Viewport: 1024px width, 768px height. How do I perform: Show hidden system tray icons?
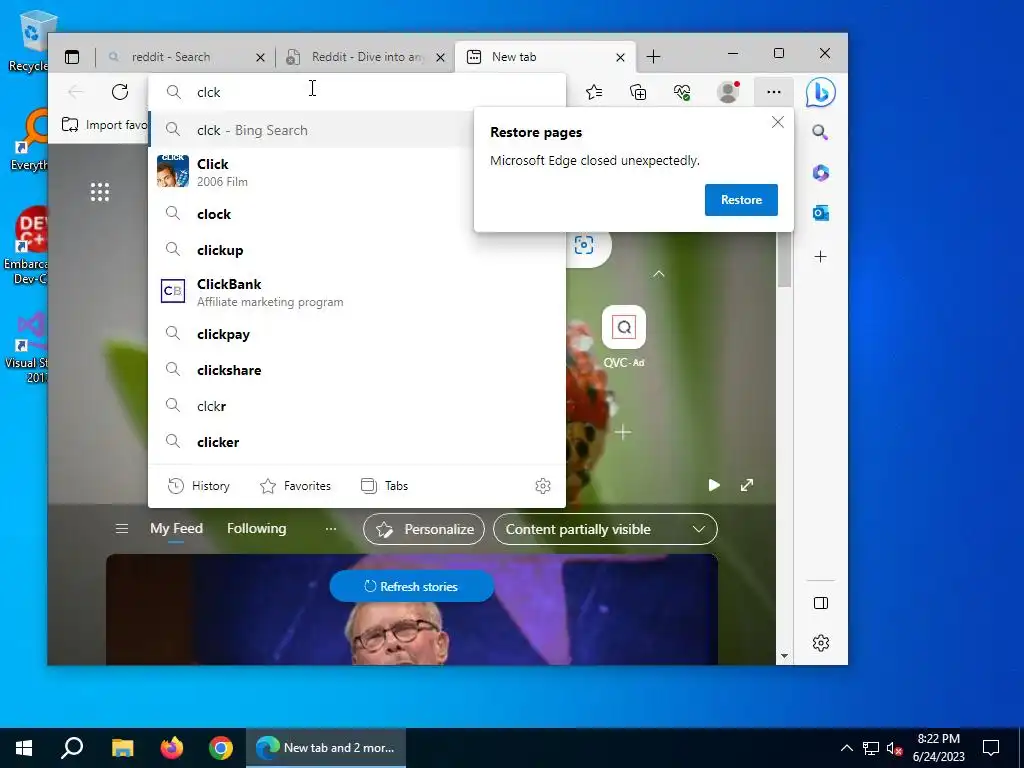click(x=846, y=748)
